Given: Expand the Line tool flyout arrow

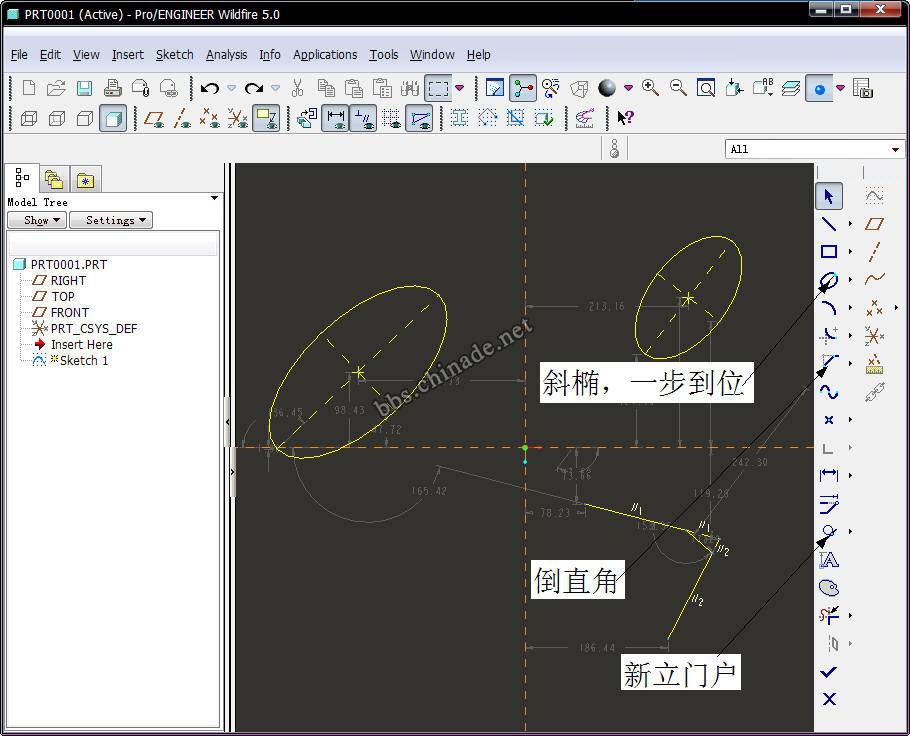Looking at the screenshot, I should pos(850,224).
